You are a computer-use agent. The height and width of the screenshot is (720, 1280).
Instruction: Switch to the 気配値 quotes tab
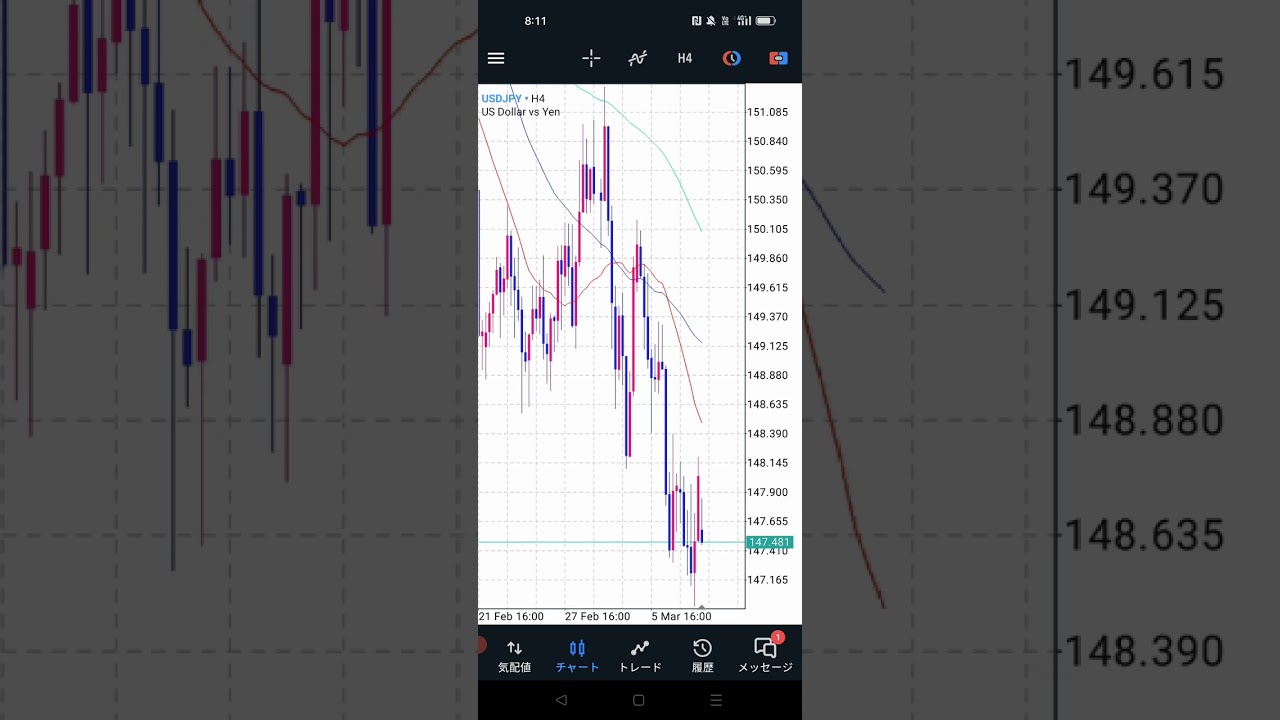514,656
